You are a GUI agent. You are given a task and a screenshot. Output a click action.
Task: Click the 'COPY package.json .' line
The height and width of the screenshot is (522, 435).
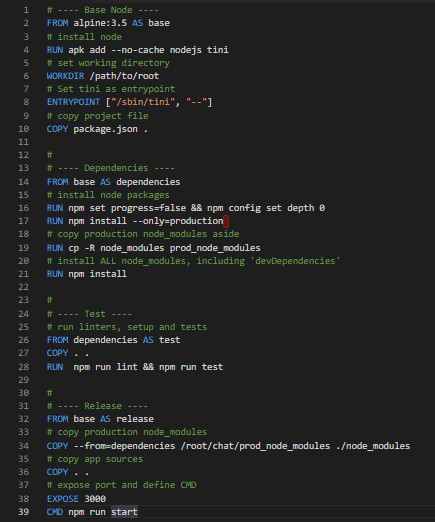[97, 129]
